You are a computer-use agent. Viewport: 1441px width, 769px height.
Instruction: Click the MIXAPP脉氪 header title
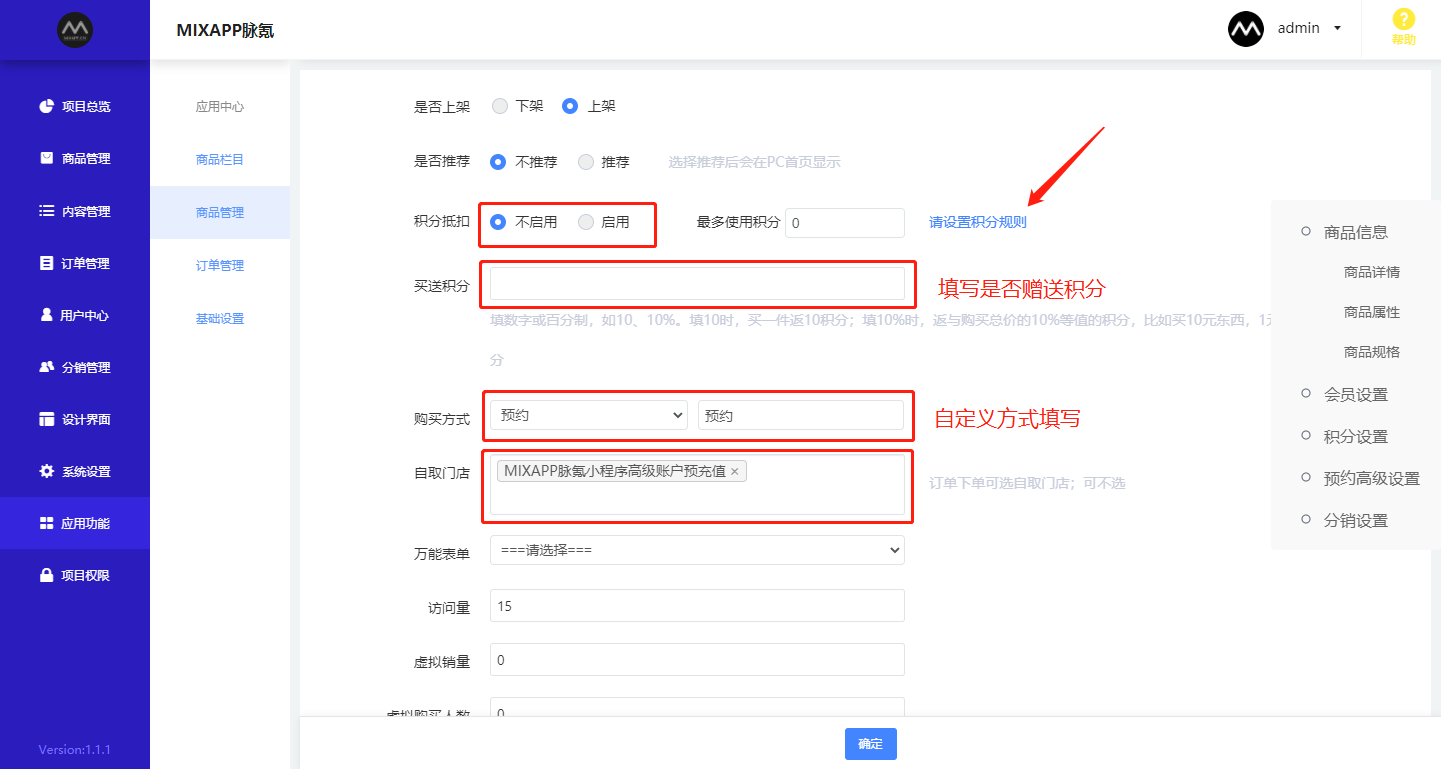click(225, 30)
